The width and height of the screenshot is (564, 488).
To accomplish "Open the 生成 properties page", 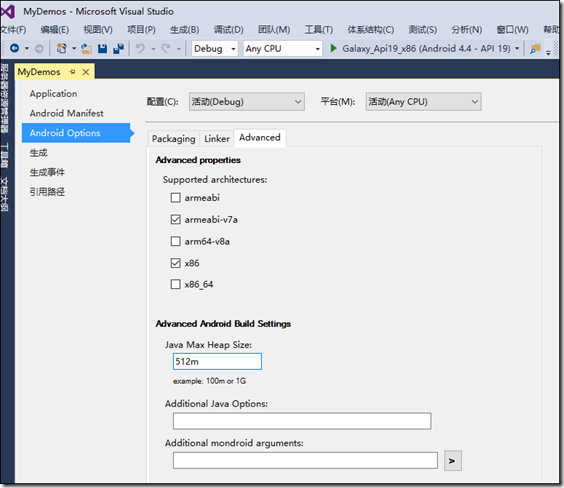I will [38, 153].
